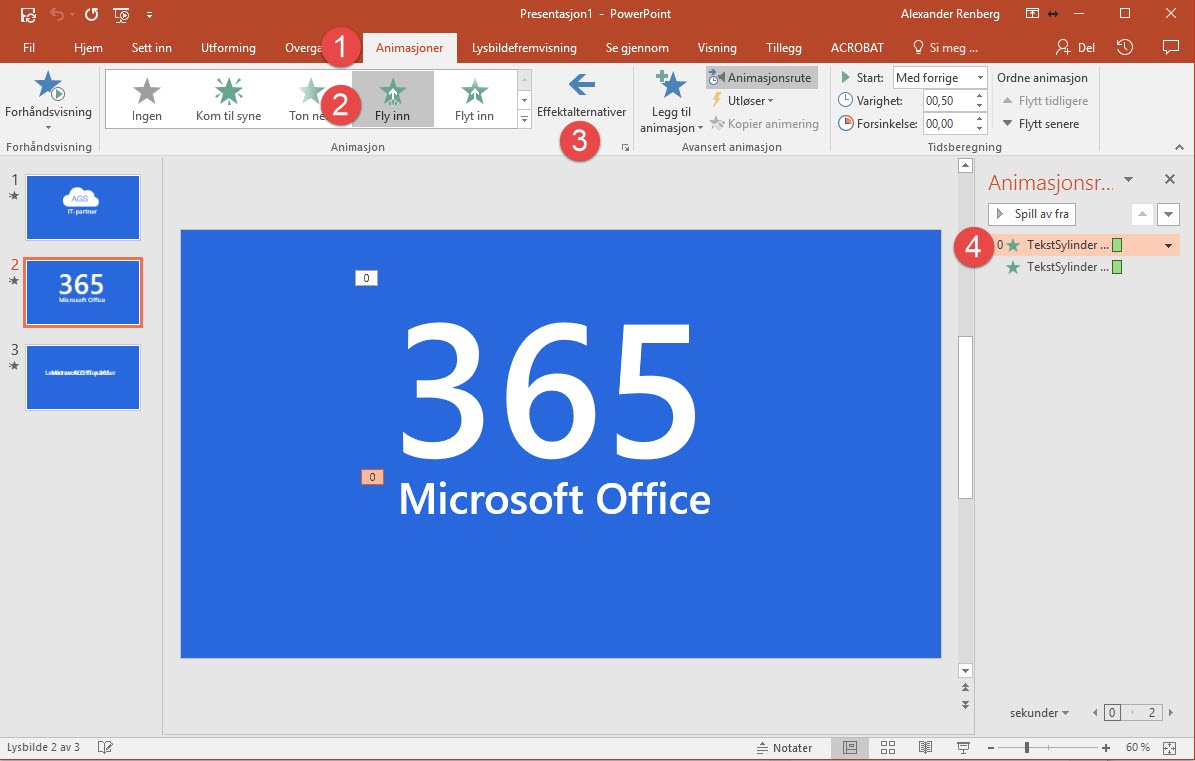Select slide 2 thumbnail showing 365
The height and width of the screenshot is (761, 1195).
point(83,293)
